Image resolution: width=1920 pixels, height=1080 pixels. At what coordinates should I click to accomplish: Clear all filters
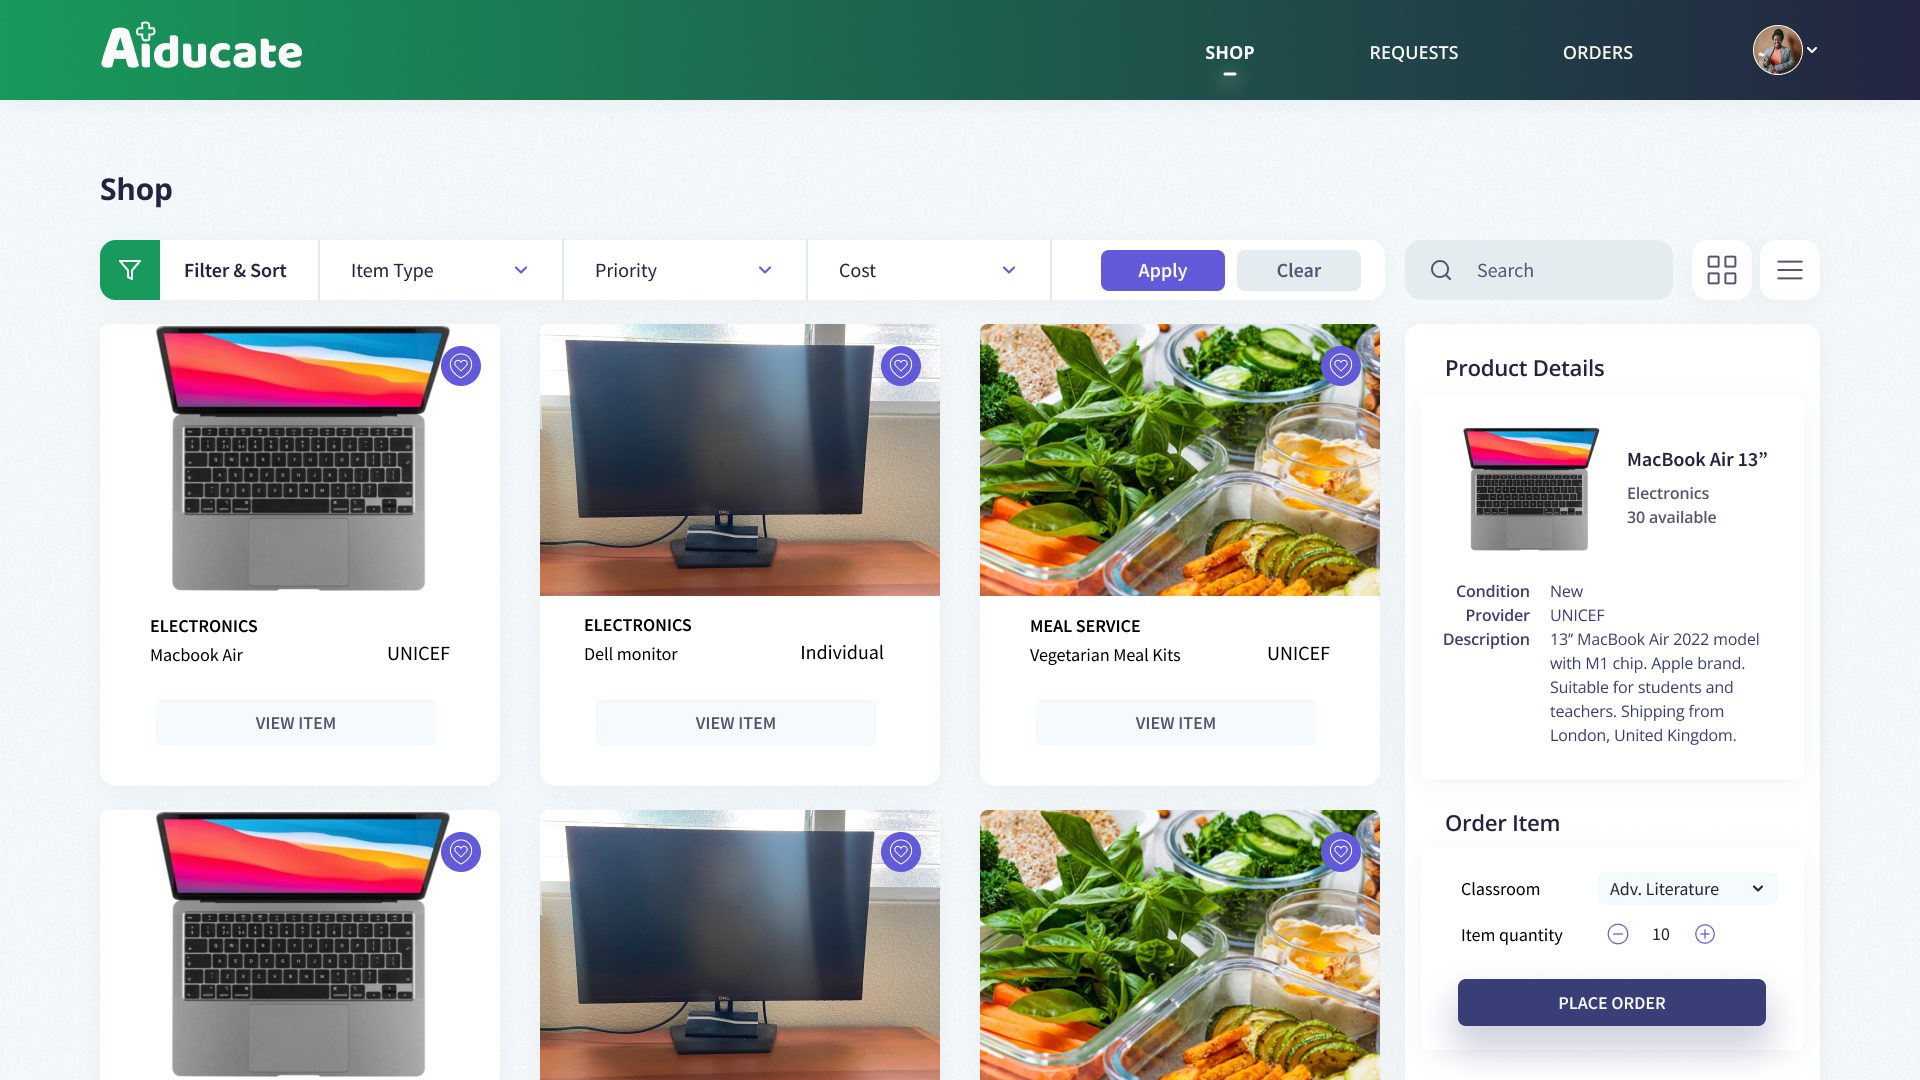1298,270
